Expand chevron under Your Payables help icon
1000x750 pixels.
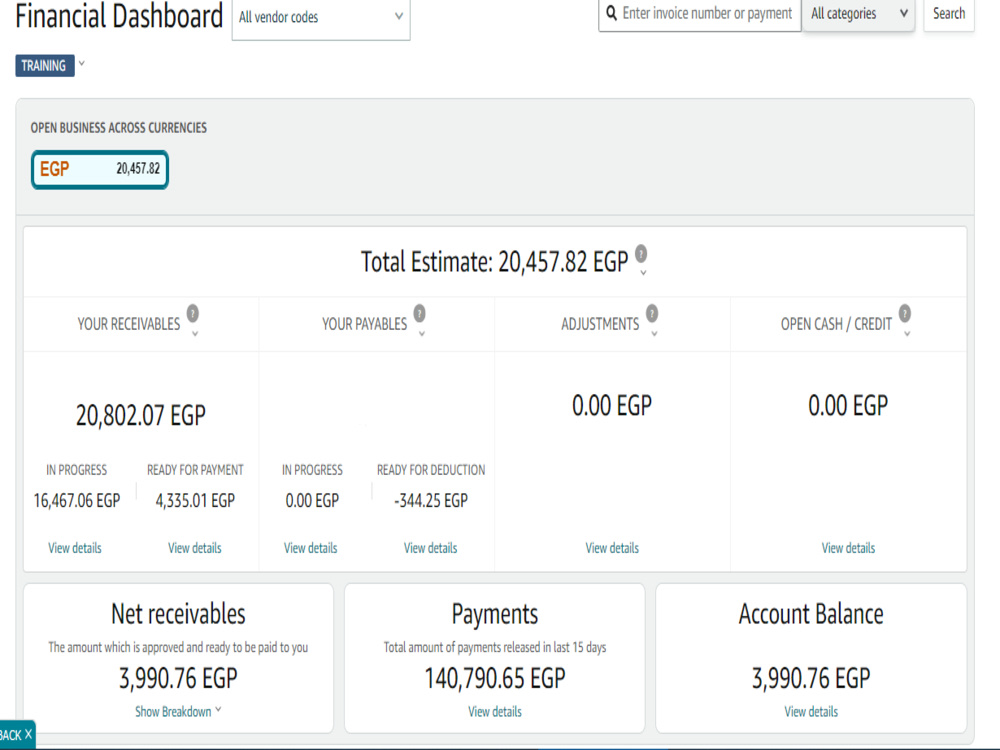point(422,334)
